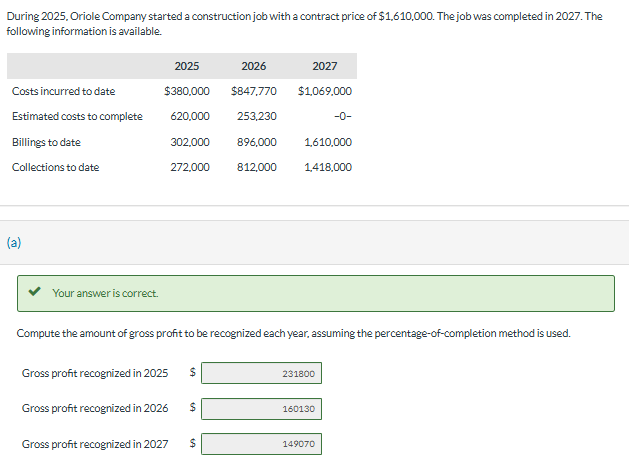Click the Collections to date row label
The width and height of the screenshot is (629, 471).
click(x=55, y=167)
